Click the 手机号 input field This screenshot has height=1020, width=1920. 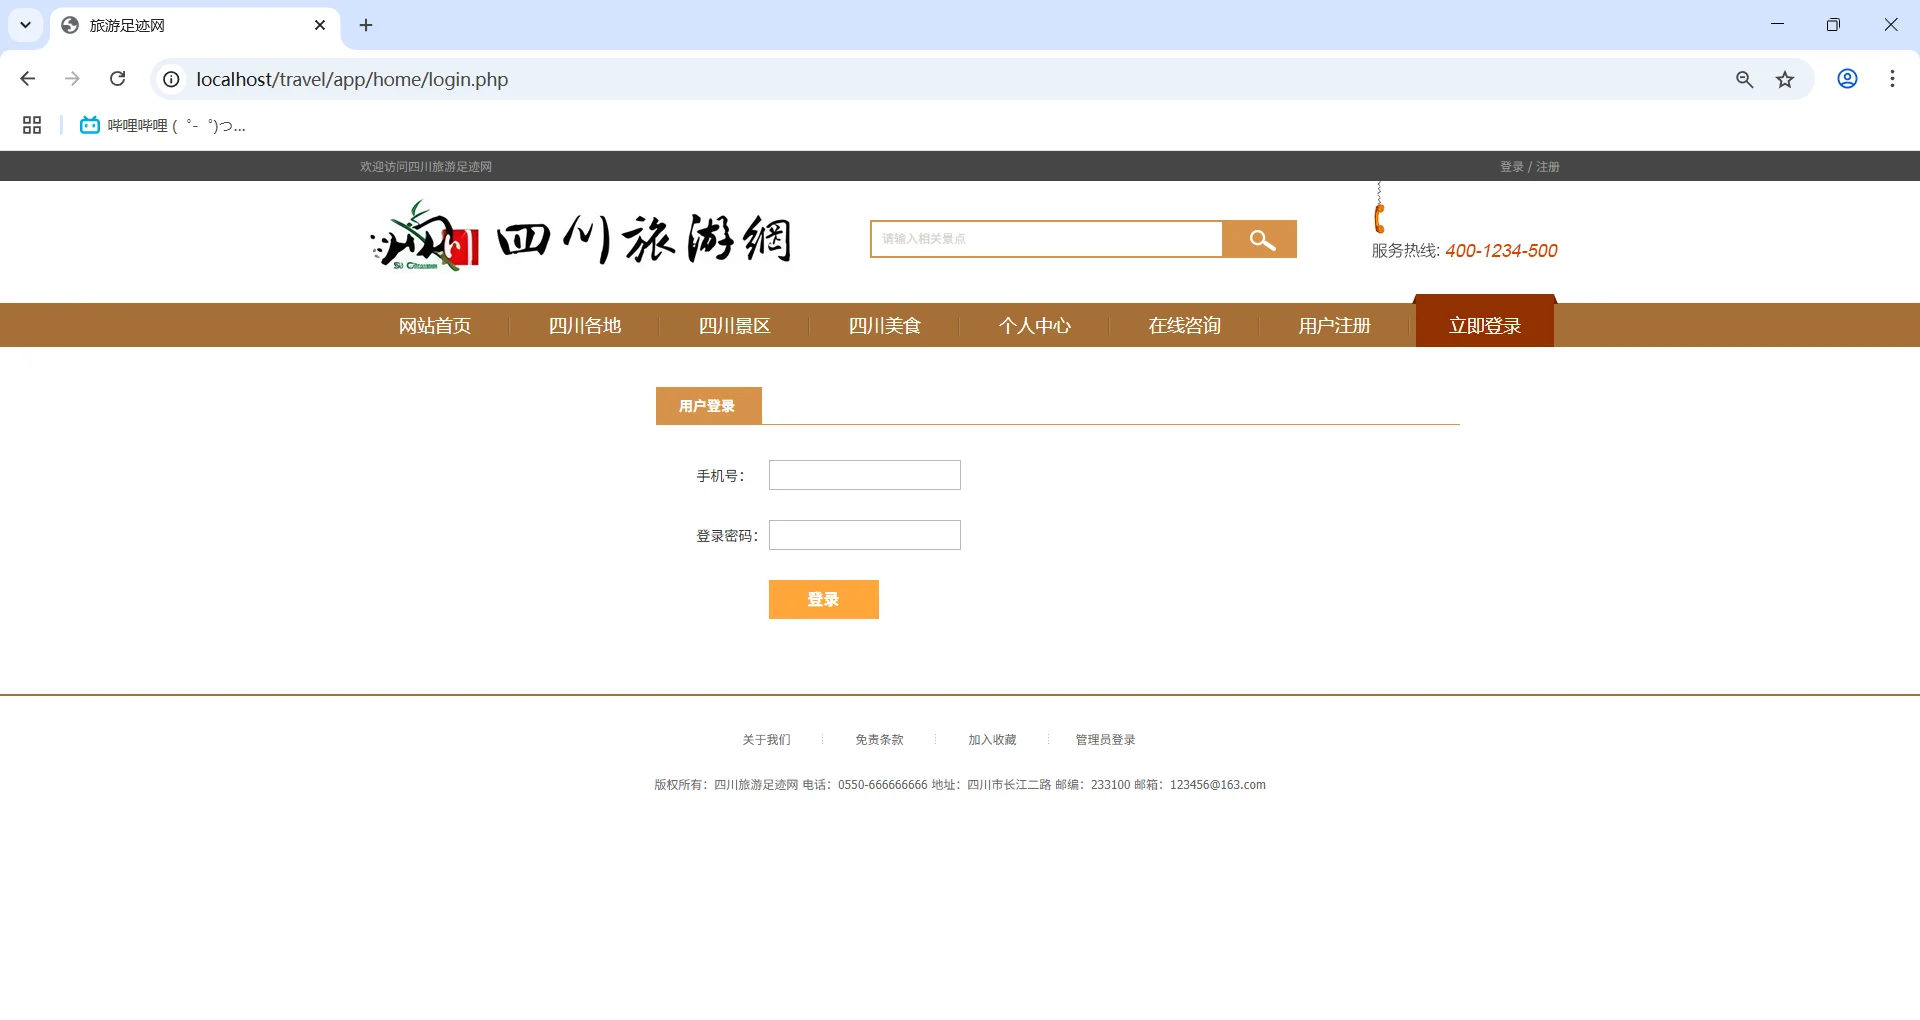pos(864,475)
